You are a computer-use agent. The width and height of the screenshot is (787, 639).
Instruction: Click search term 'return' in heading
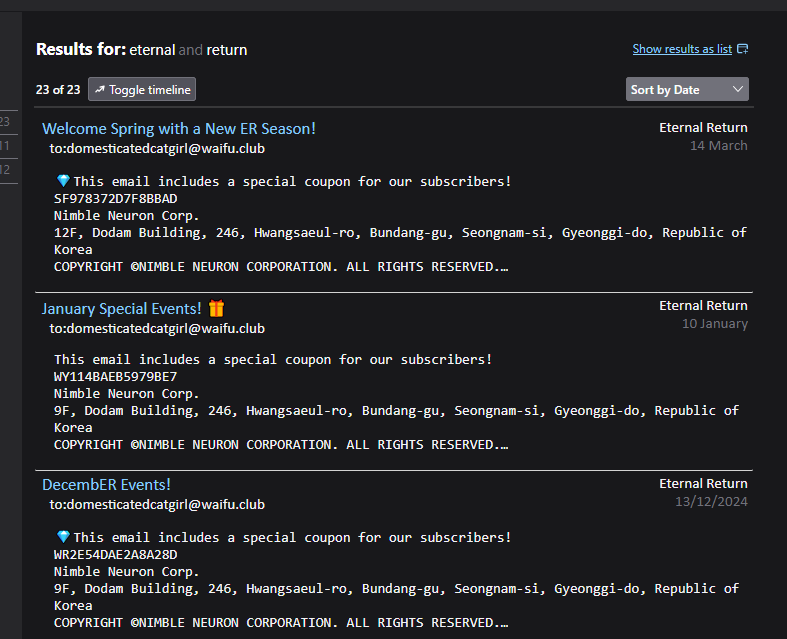227,50
